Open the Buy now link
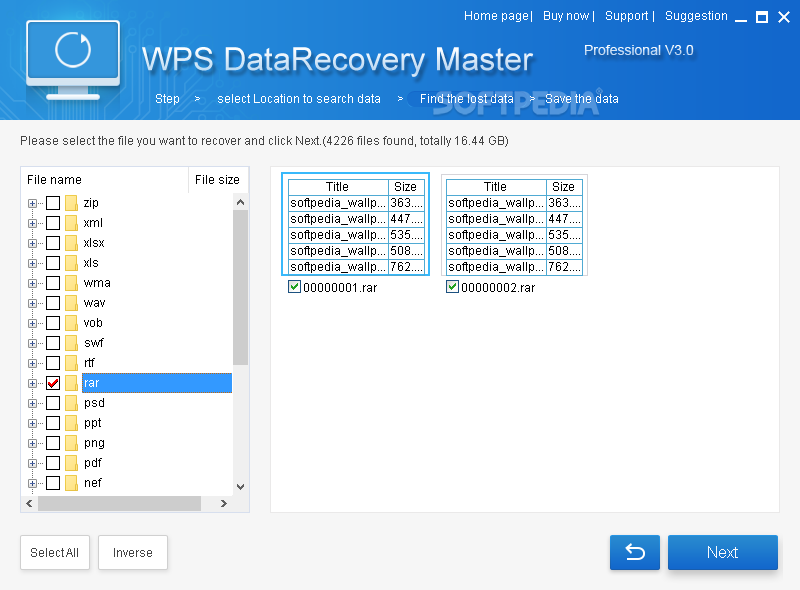800x590 pixels. (x=566, y=16)
